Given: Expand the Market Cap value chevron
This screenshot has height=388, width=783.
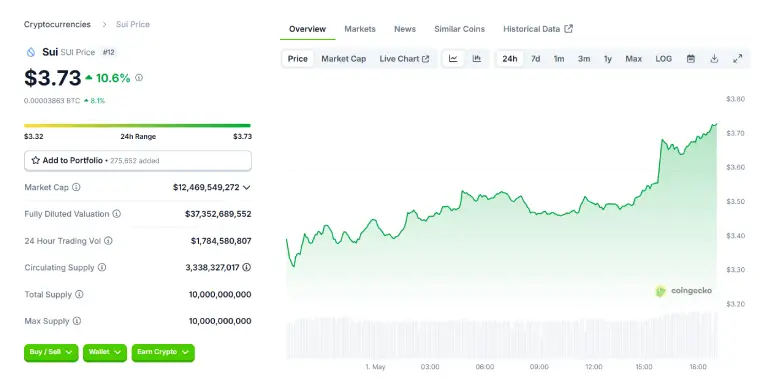Looking at the screenshot, I should point(246,187).
